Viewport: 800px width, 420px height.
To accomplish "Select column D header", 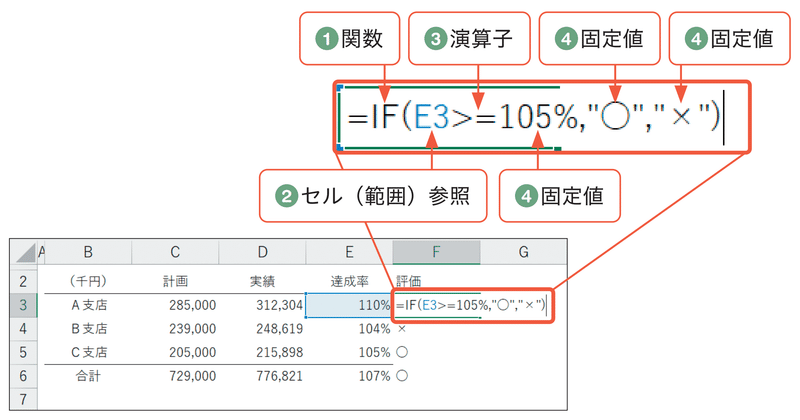I will point(262,252).
